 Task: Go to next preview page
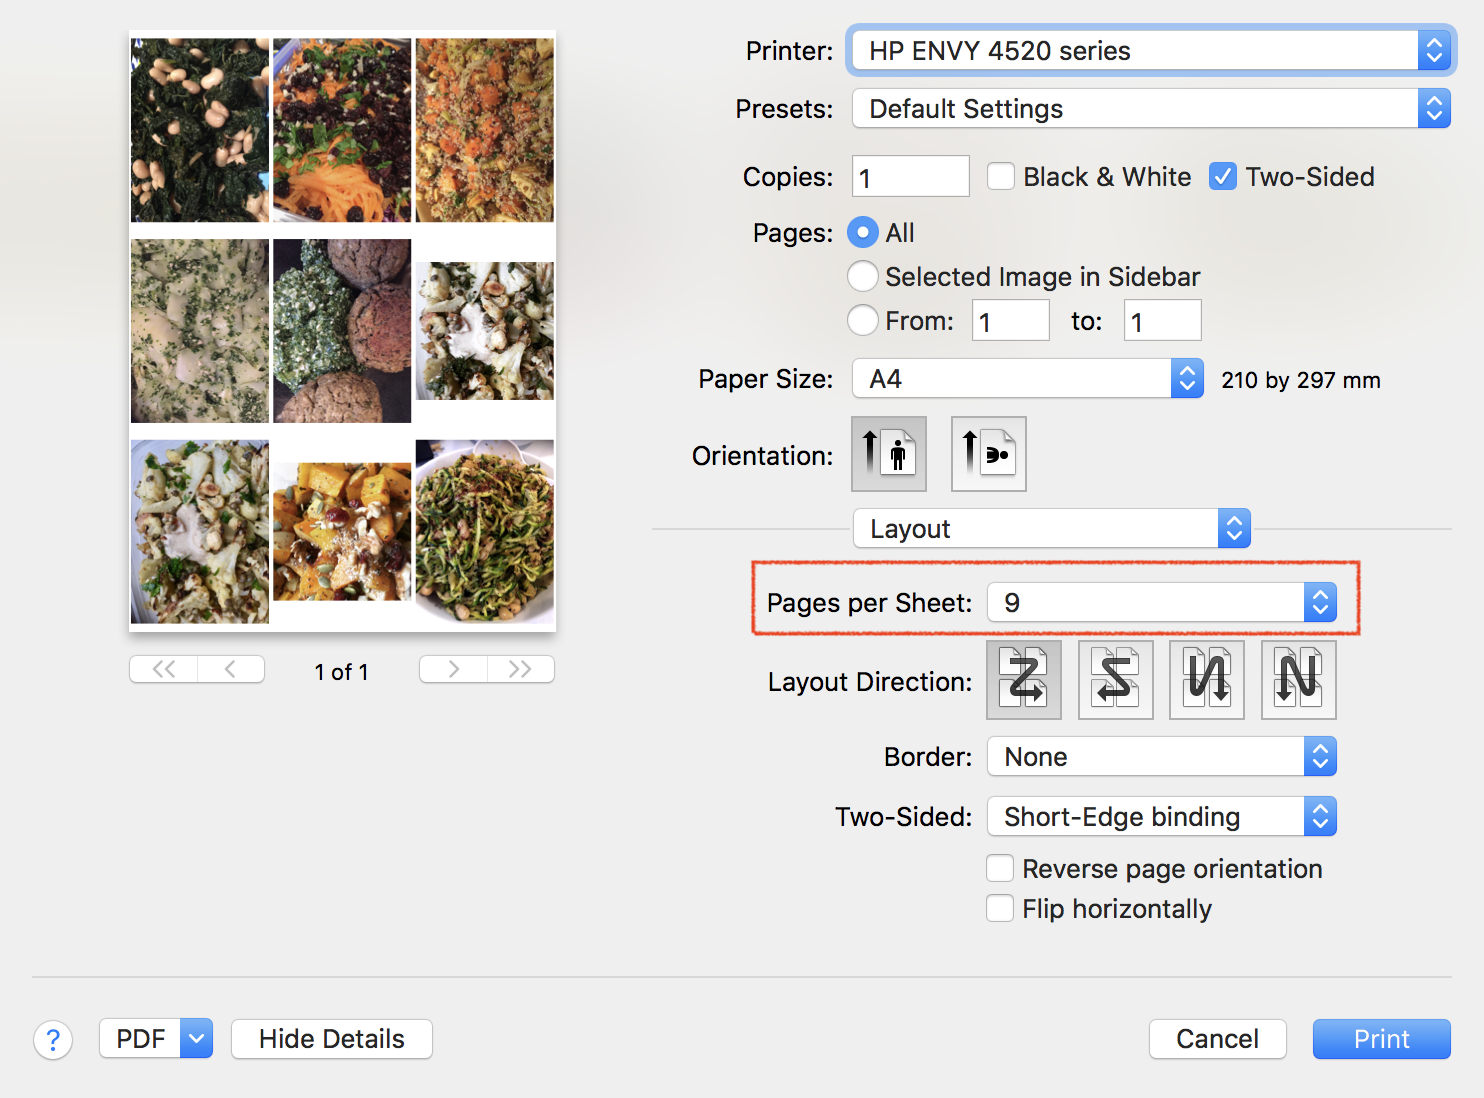[x=454, y=669]
